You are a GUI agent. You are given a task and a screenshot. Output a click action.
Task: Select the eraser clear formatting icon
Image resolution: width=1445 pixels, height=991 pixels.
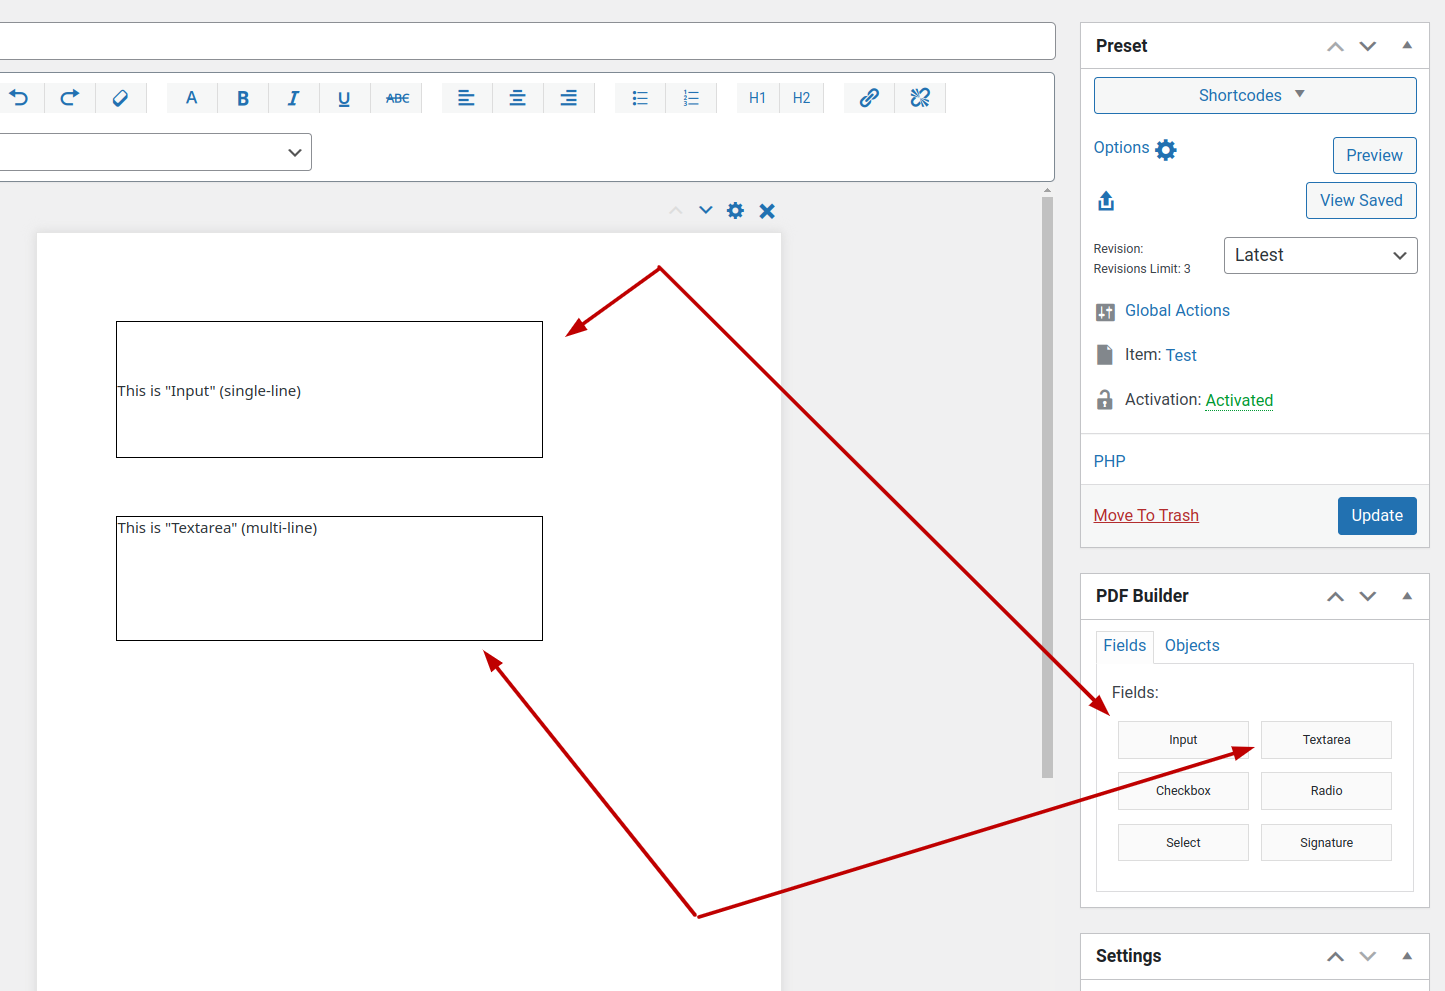[120, 98]
